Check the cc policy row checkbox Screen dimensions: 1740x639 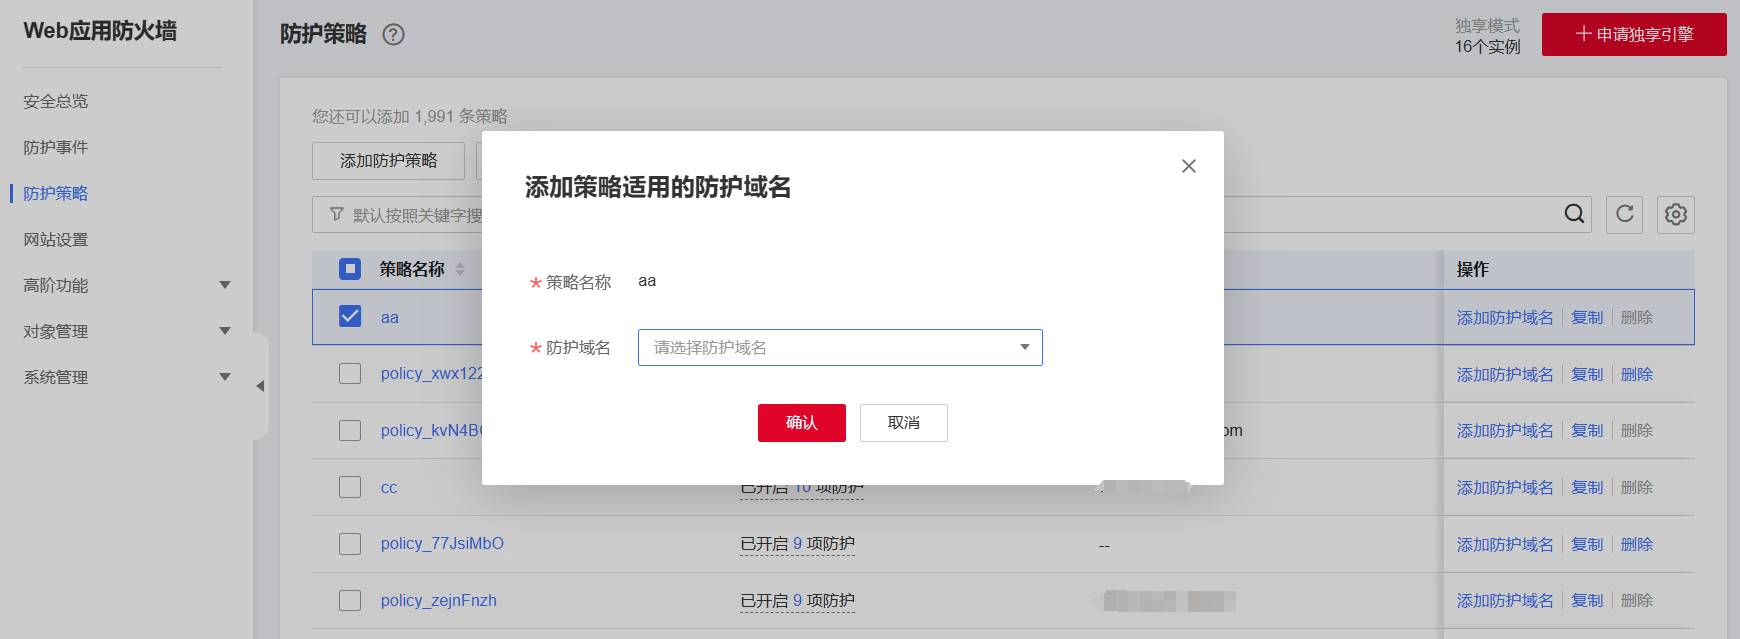pyautogui.click(x=350, y=487)
